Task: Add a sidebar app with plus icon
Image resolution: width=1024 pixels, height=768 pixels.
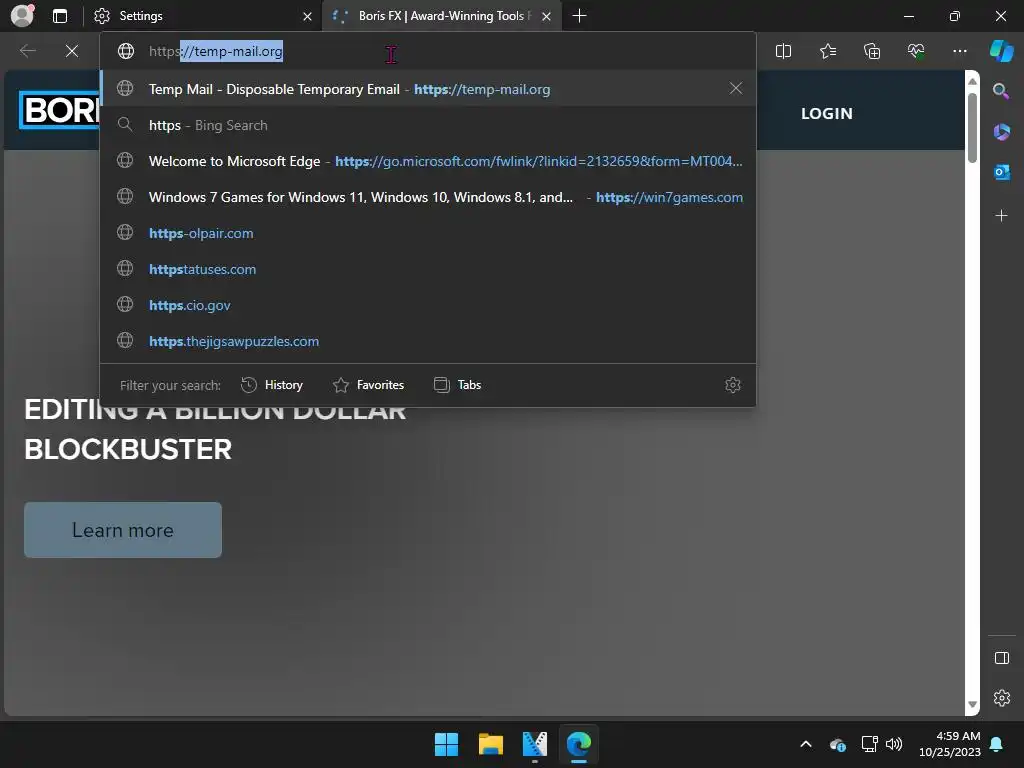Action: (1001, 216)
